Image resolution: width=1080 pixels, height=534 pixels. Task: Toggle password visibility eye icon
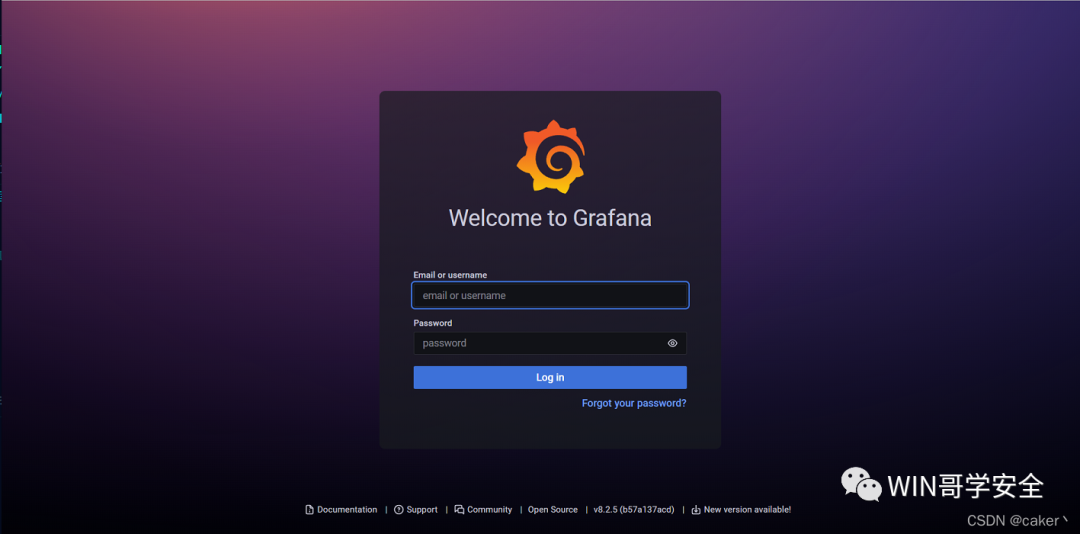(x=672, y=343)
